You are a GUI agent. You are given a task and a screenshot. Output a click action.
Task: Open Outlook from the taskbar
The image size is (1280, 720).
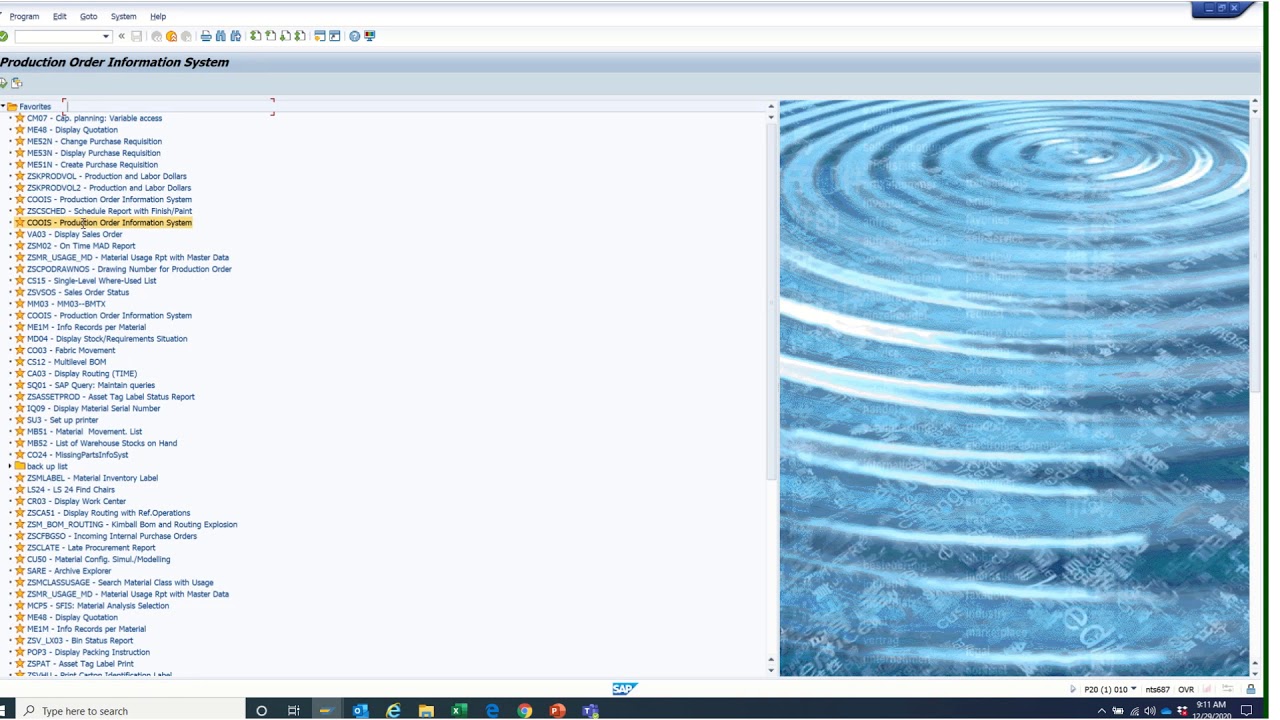(x=360, y=711)
